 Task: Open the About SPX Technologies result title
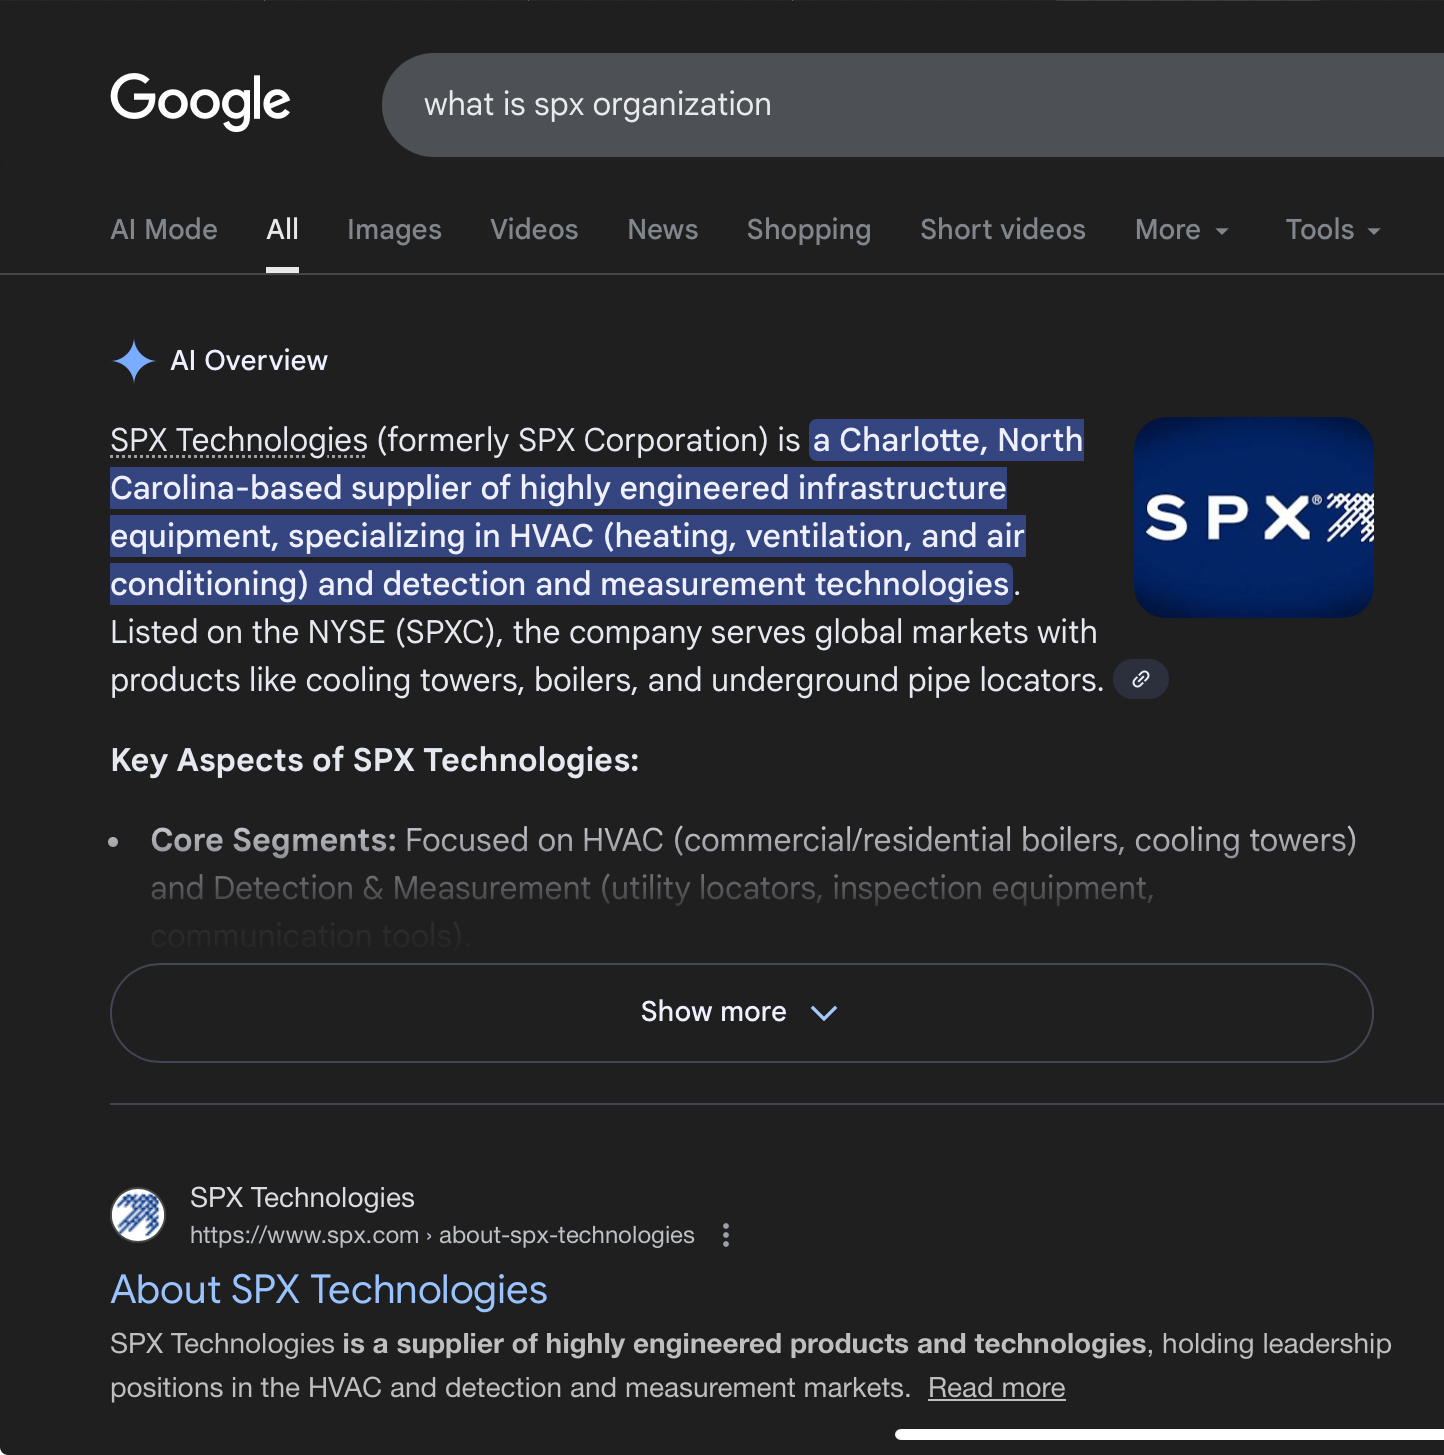[329, 1290]
